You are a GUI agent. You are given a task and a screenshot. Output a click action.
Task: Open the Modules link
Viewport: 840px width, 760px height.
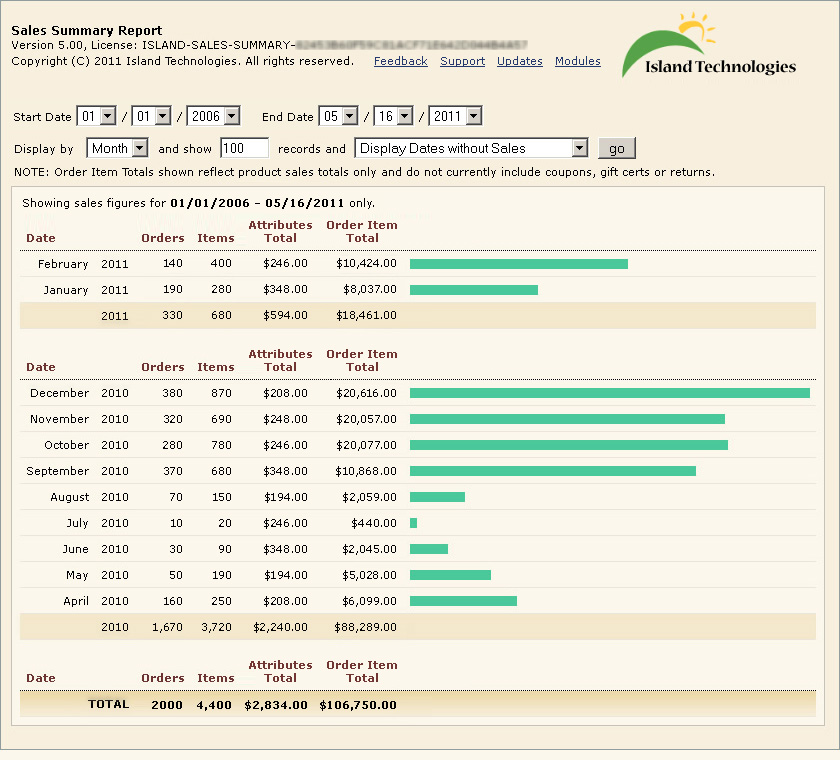(578, 61)
